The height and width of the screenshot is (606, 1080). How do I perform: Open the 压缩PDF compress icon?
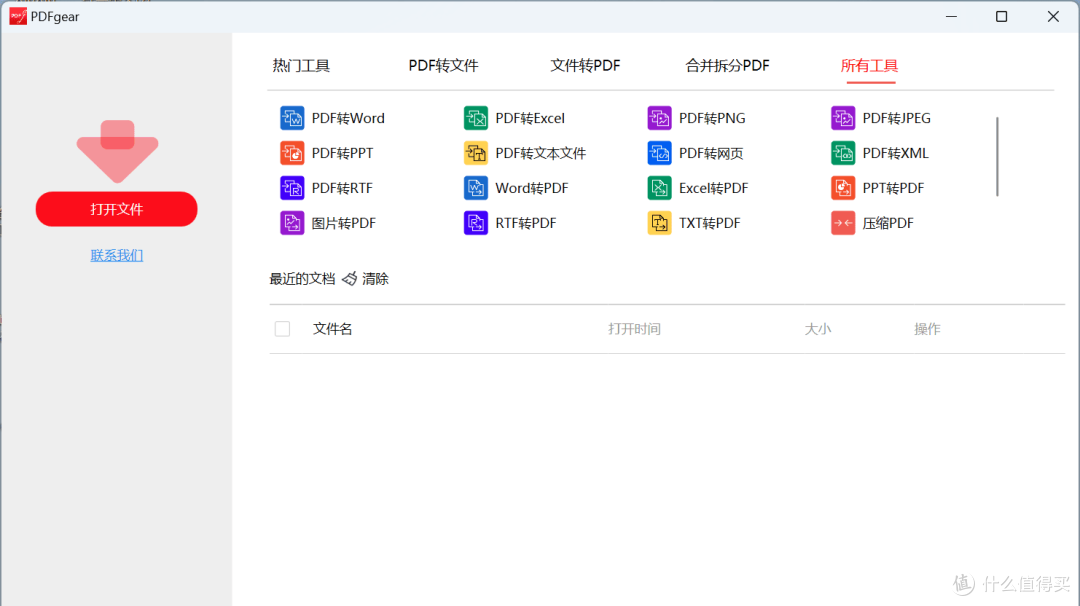[843, 223]
